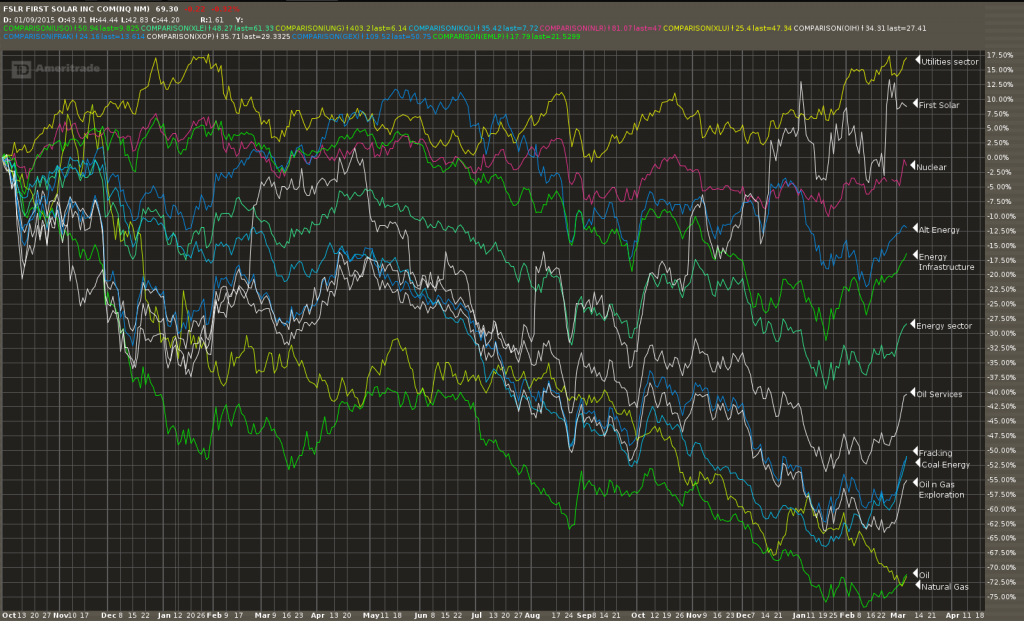The image size is (1024, 621).
Task: Click the 'First Solar' series label
Action: pos(938,105)
